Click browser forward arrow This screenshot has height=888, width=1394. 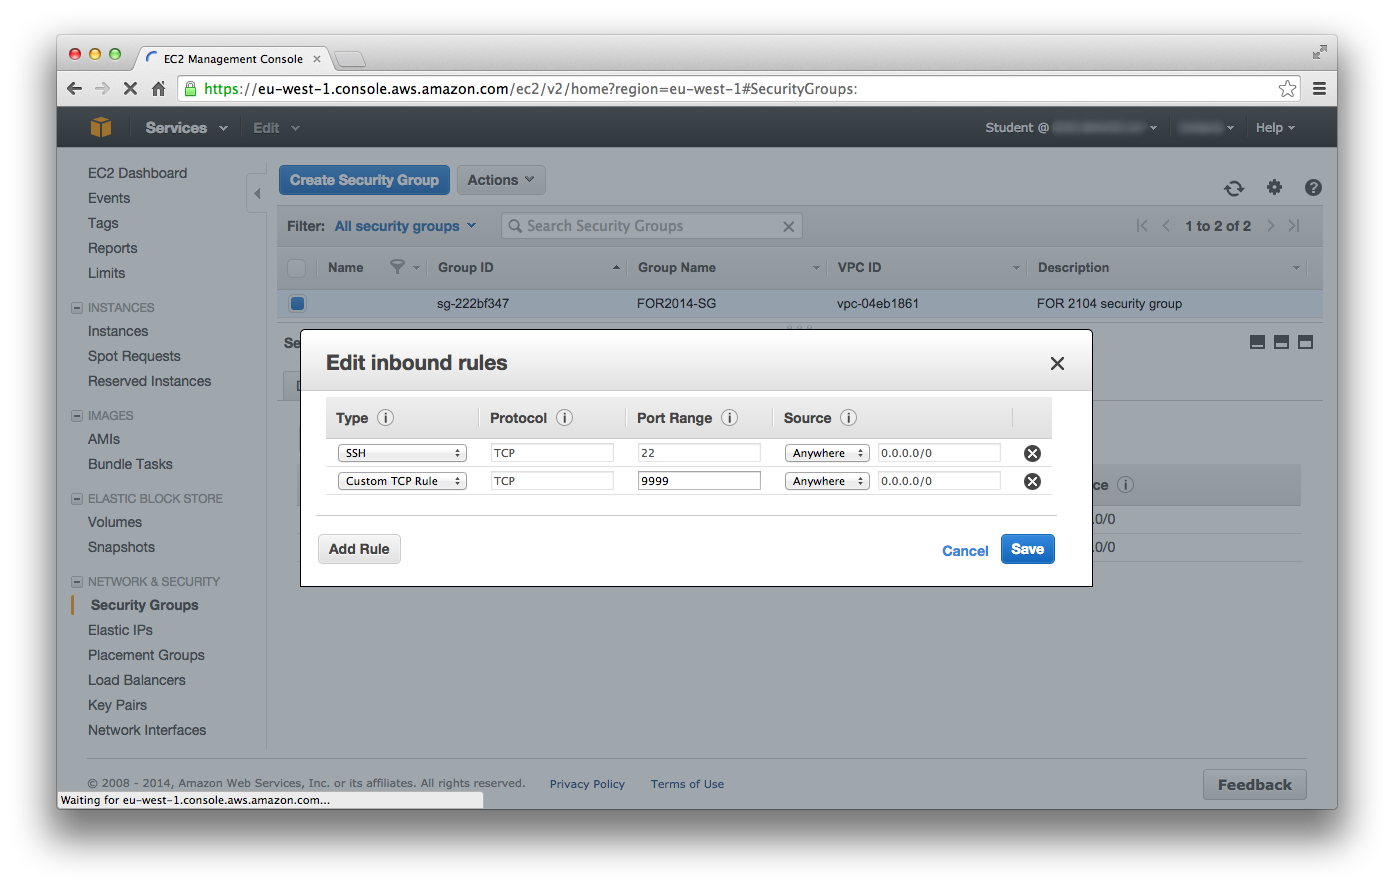(102, 88)
